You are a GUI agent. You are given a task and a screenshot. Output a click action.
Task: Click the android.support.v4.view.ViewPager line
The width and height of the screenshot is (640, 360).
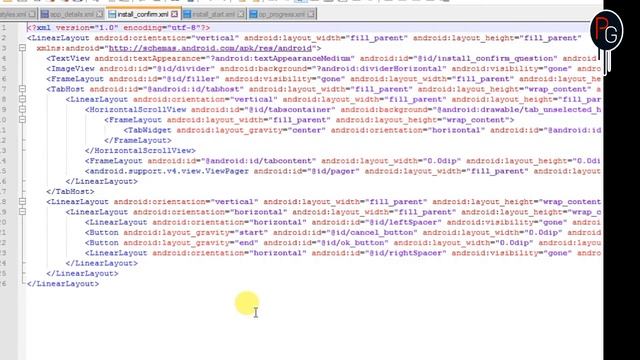[x=344, y=171]
